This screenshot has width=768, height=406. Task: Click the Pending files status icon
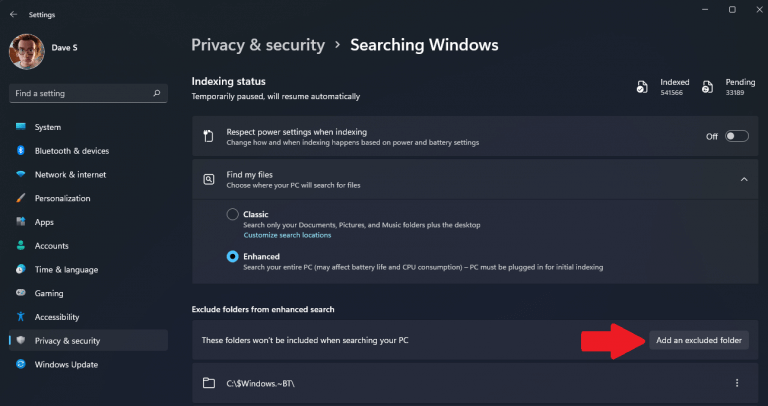click(x=707, y=87)
